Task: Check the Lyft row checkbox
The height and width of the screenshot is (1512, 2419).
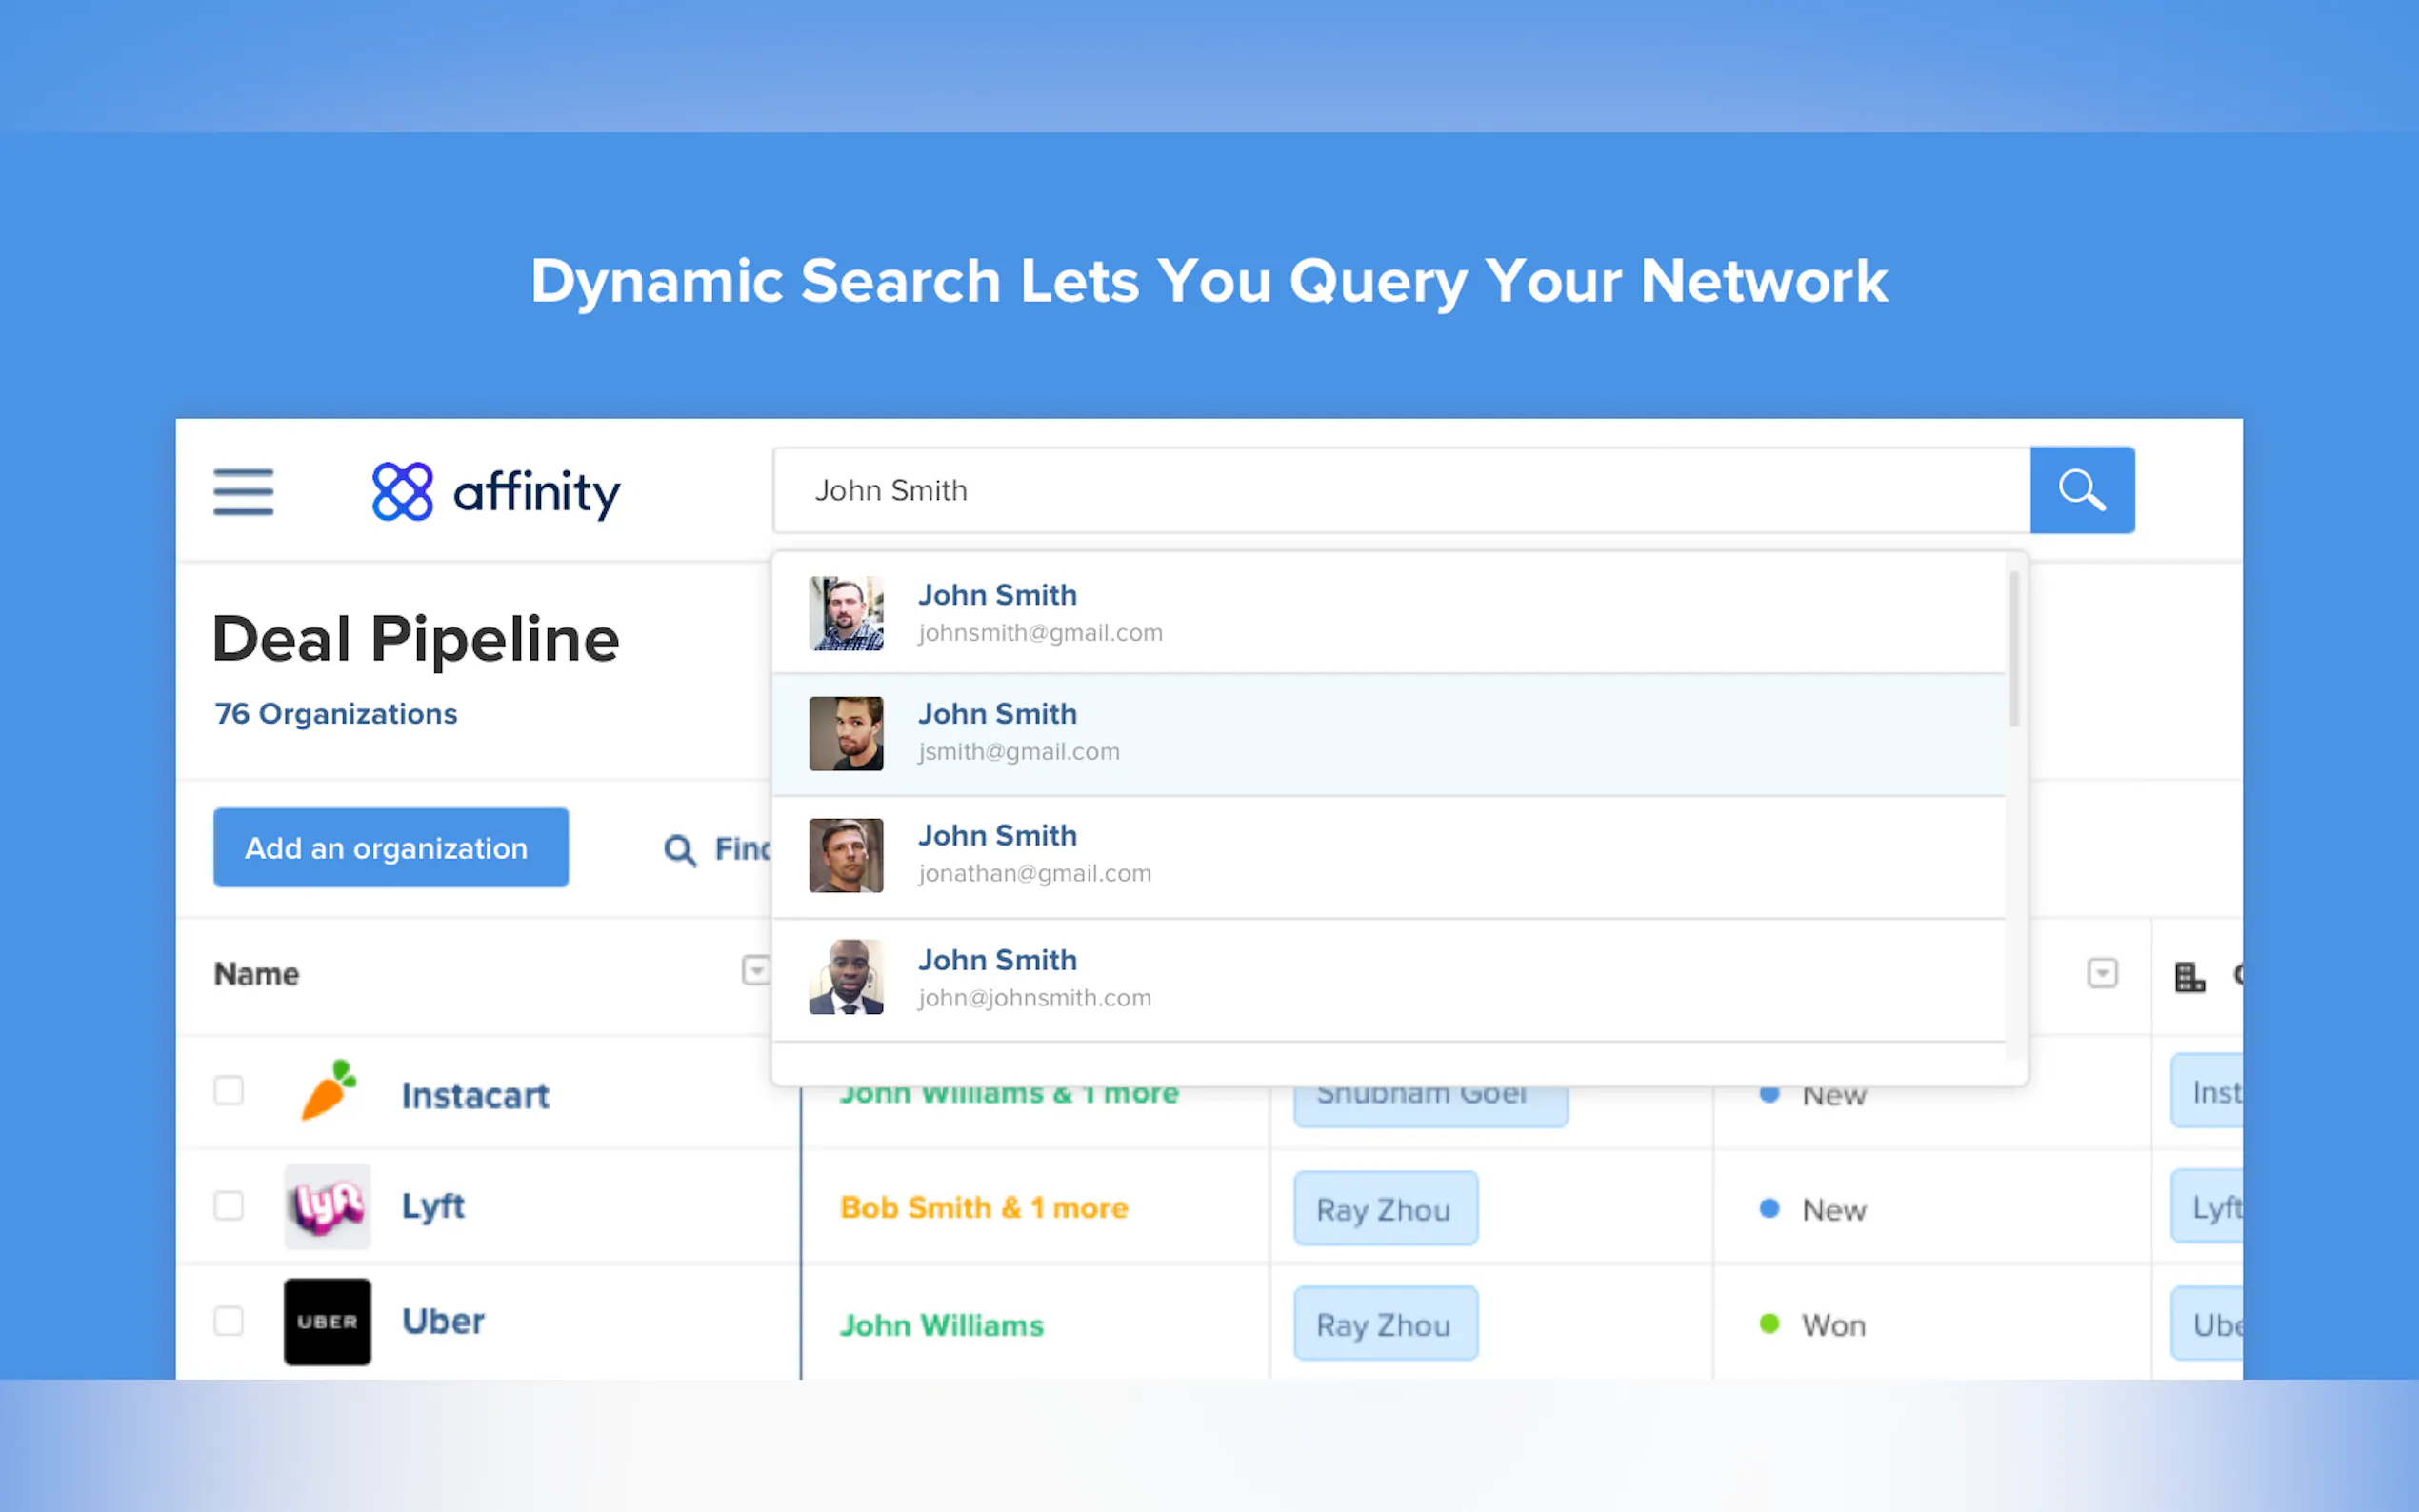Action: coord(229,1205)
